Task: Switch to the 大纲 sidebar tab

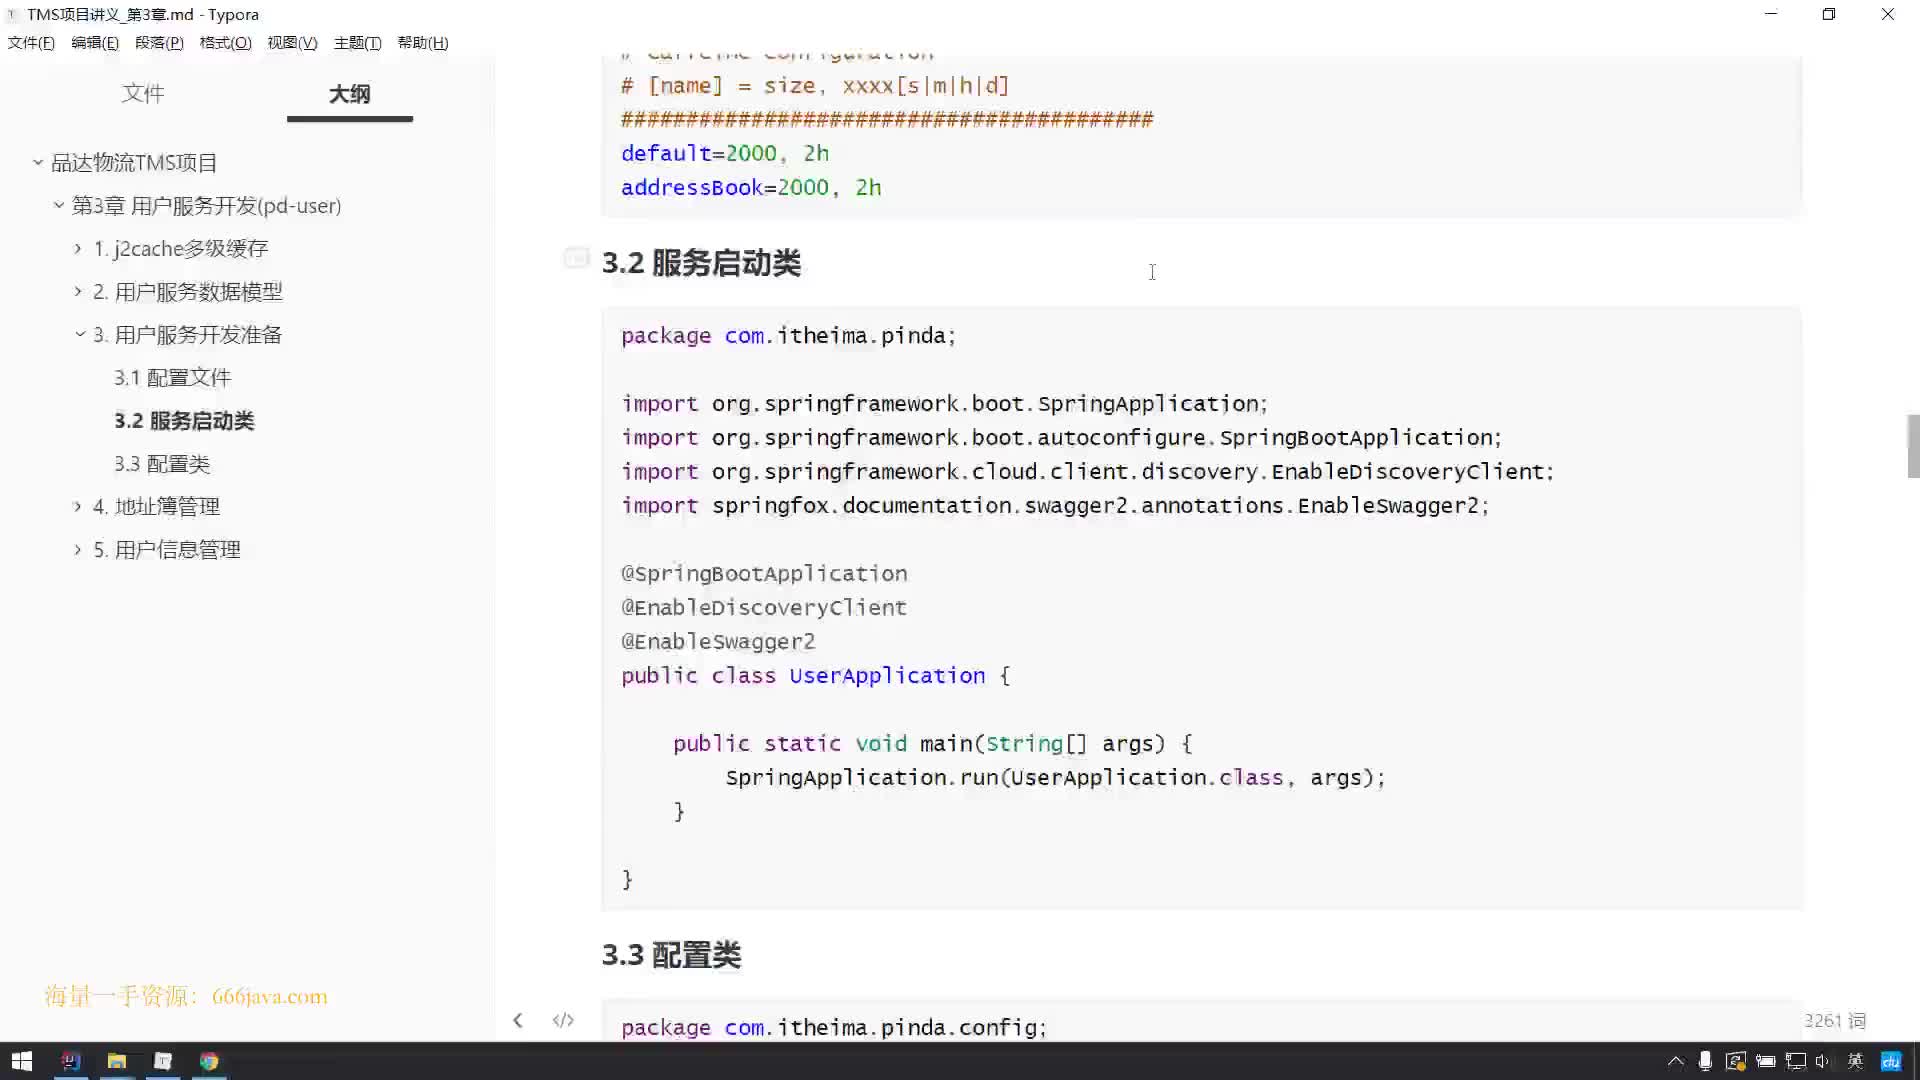Action: tap(349, 93)
